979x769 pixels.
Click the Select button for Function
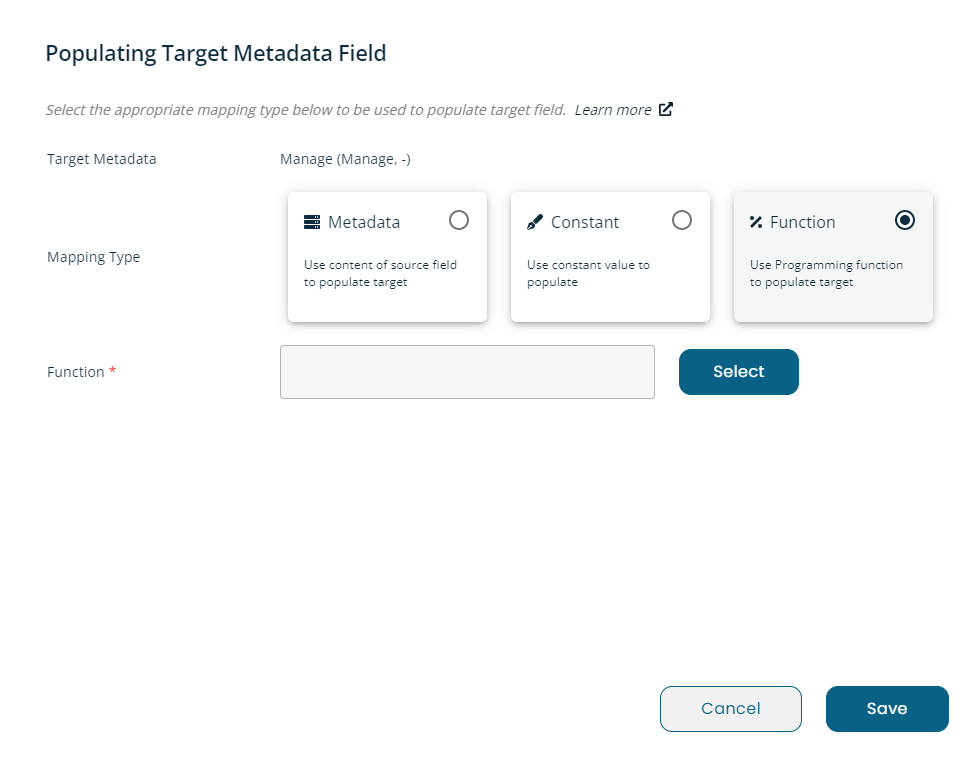[x=739, y=372]
